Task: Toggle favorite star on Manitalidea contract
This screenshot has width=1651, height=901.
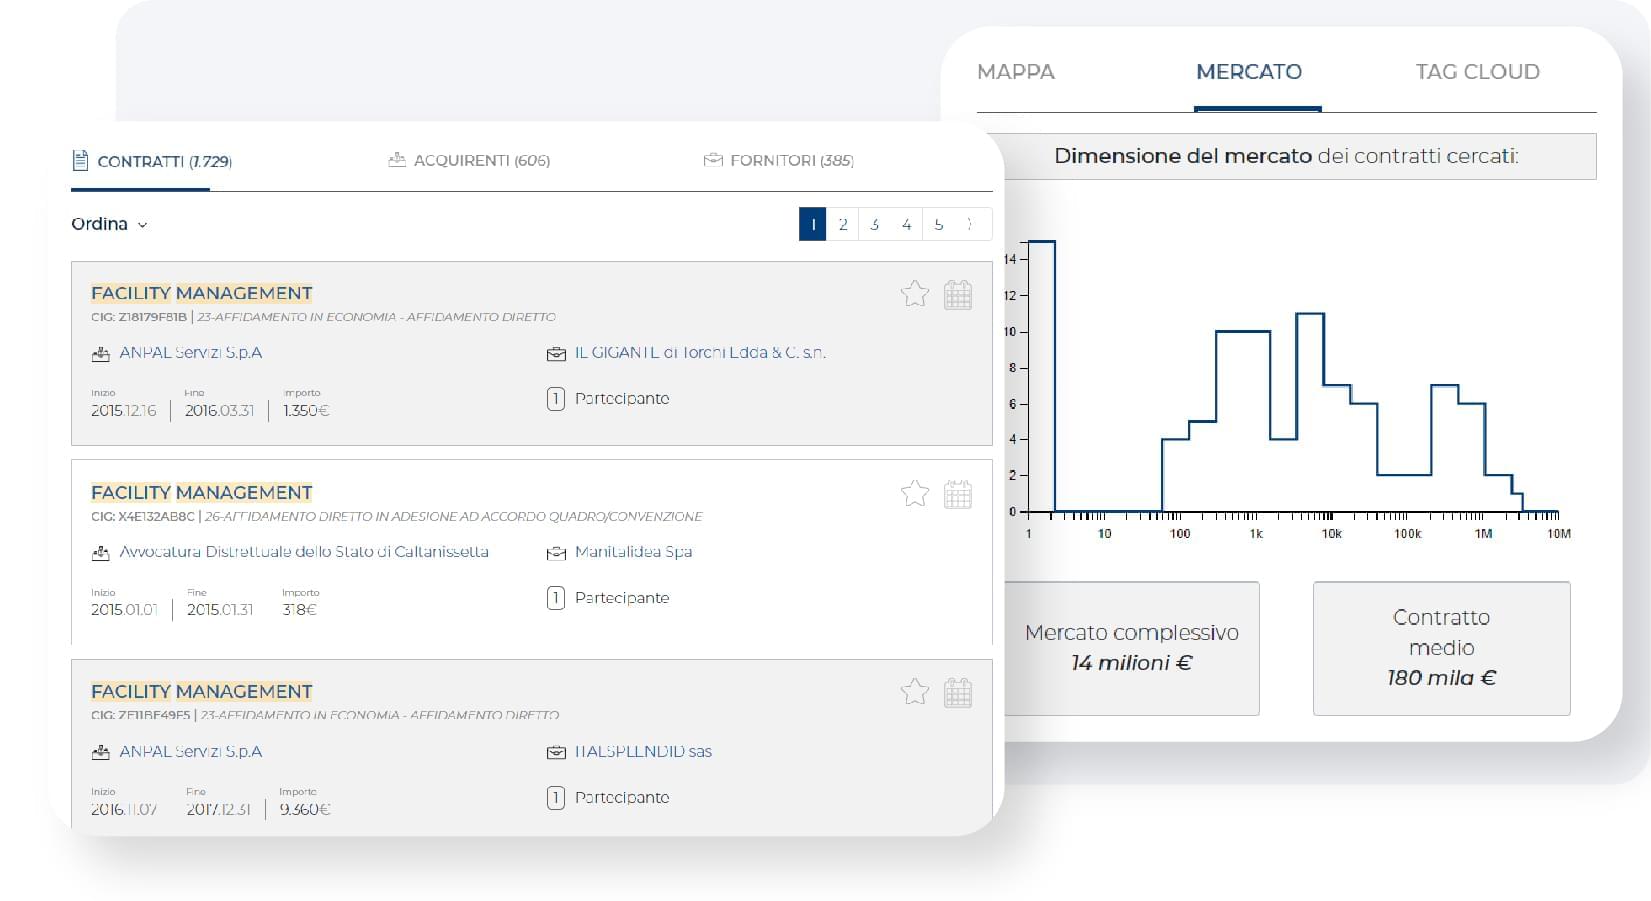Action: (x=914, y=493)
